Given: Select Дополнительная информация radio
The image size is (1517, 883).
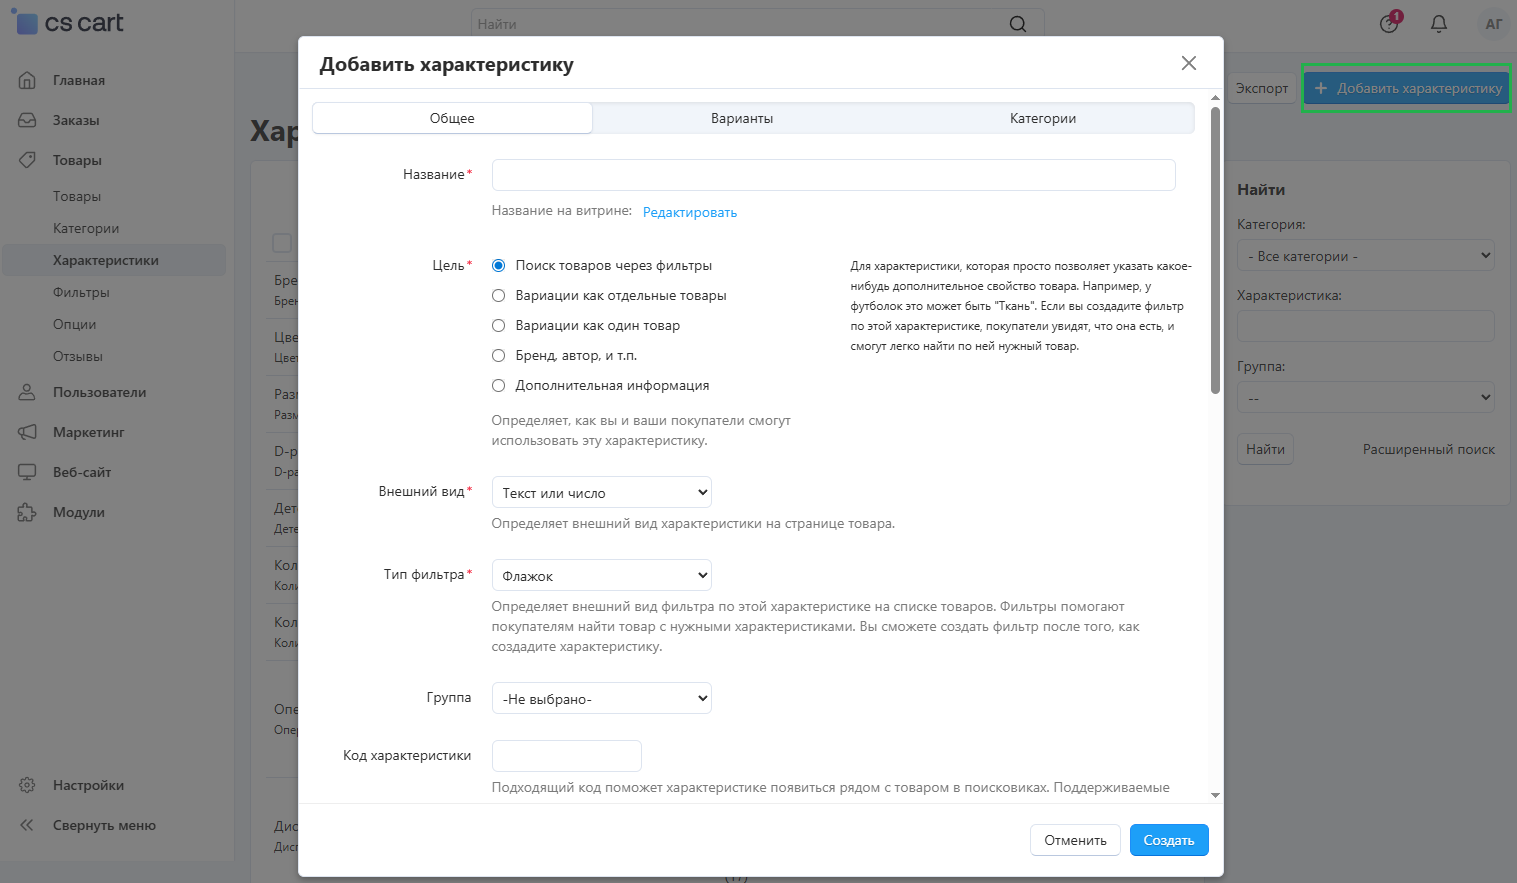Looking at the screenshot, I should pyautogui.click(x=498, y=386).
